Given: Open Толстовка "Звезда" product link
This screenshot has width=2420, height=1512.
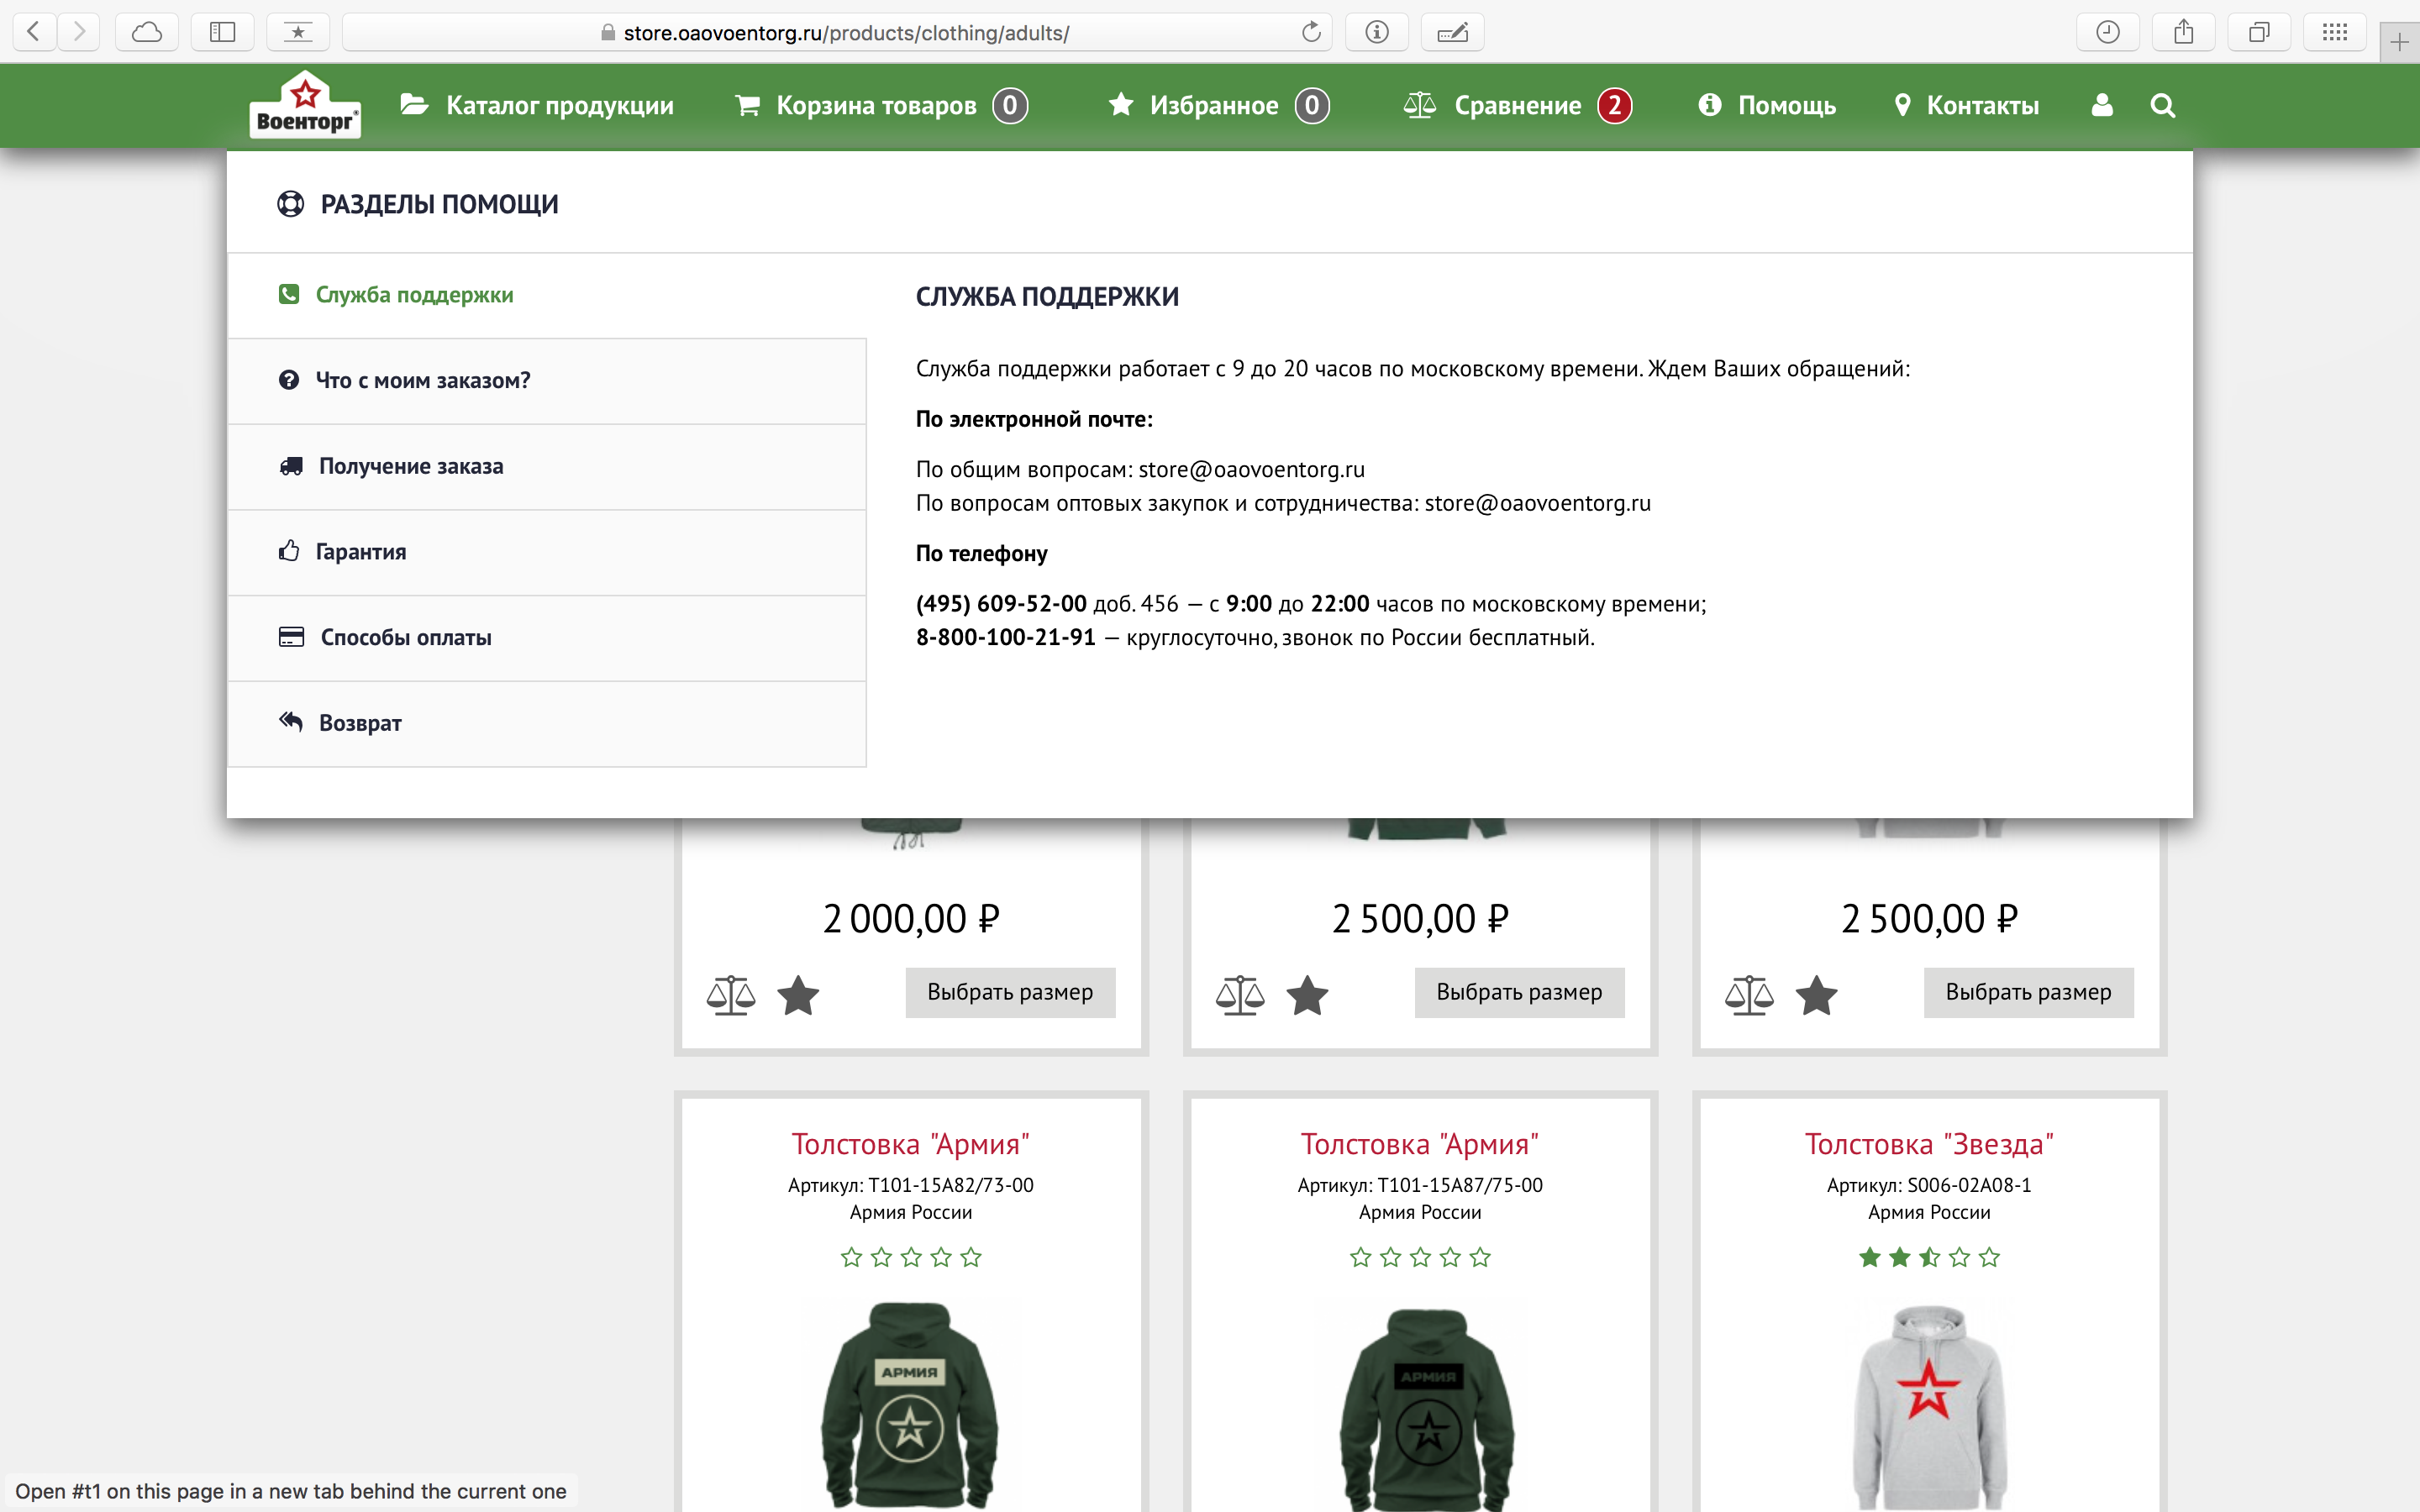Looking at the screenshot, I should [x=1928, y=1144].
